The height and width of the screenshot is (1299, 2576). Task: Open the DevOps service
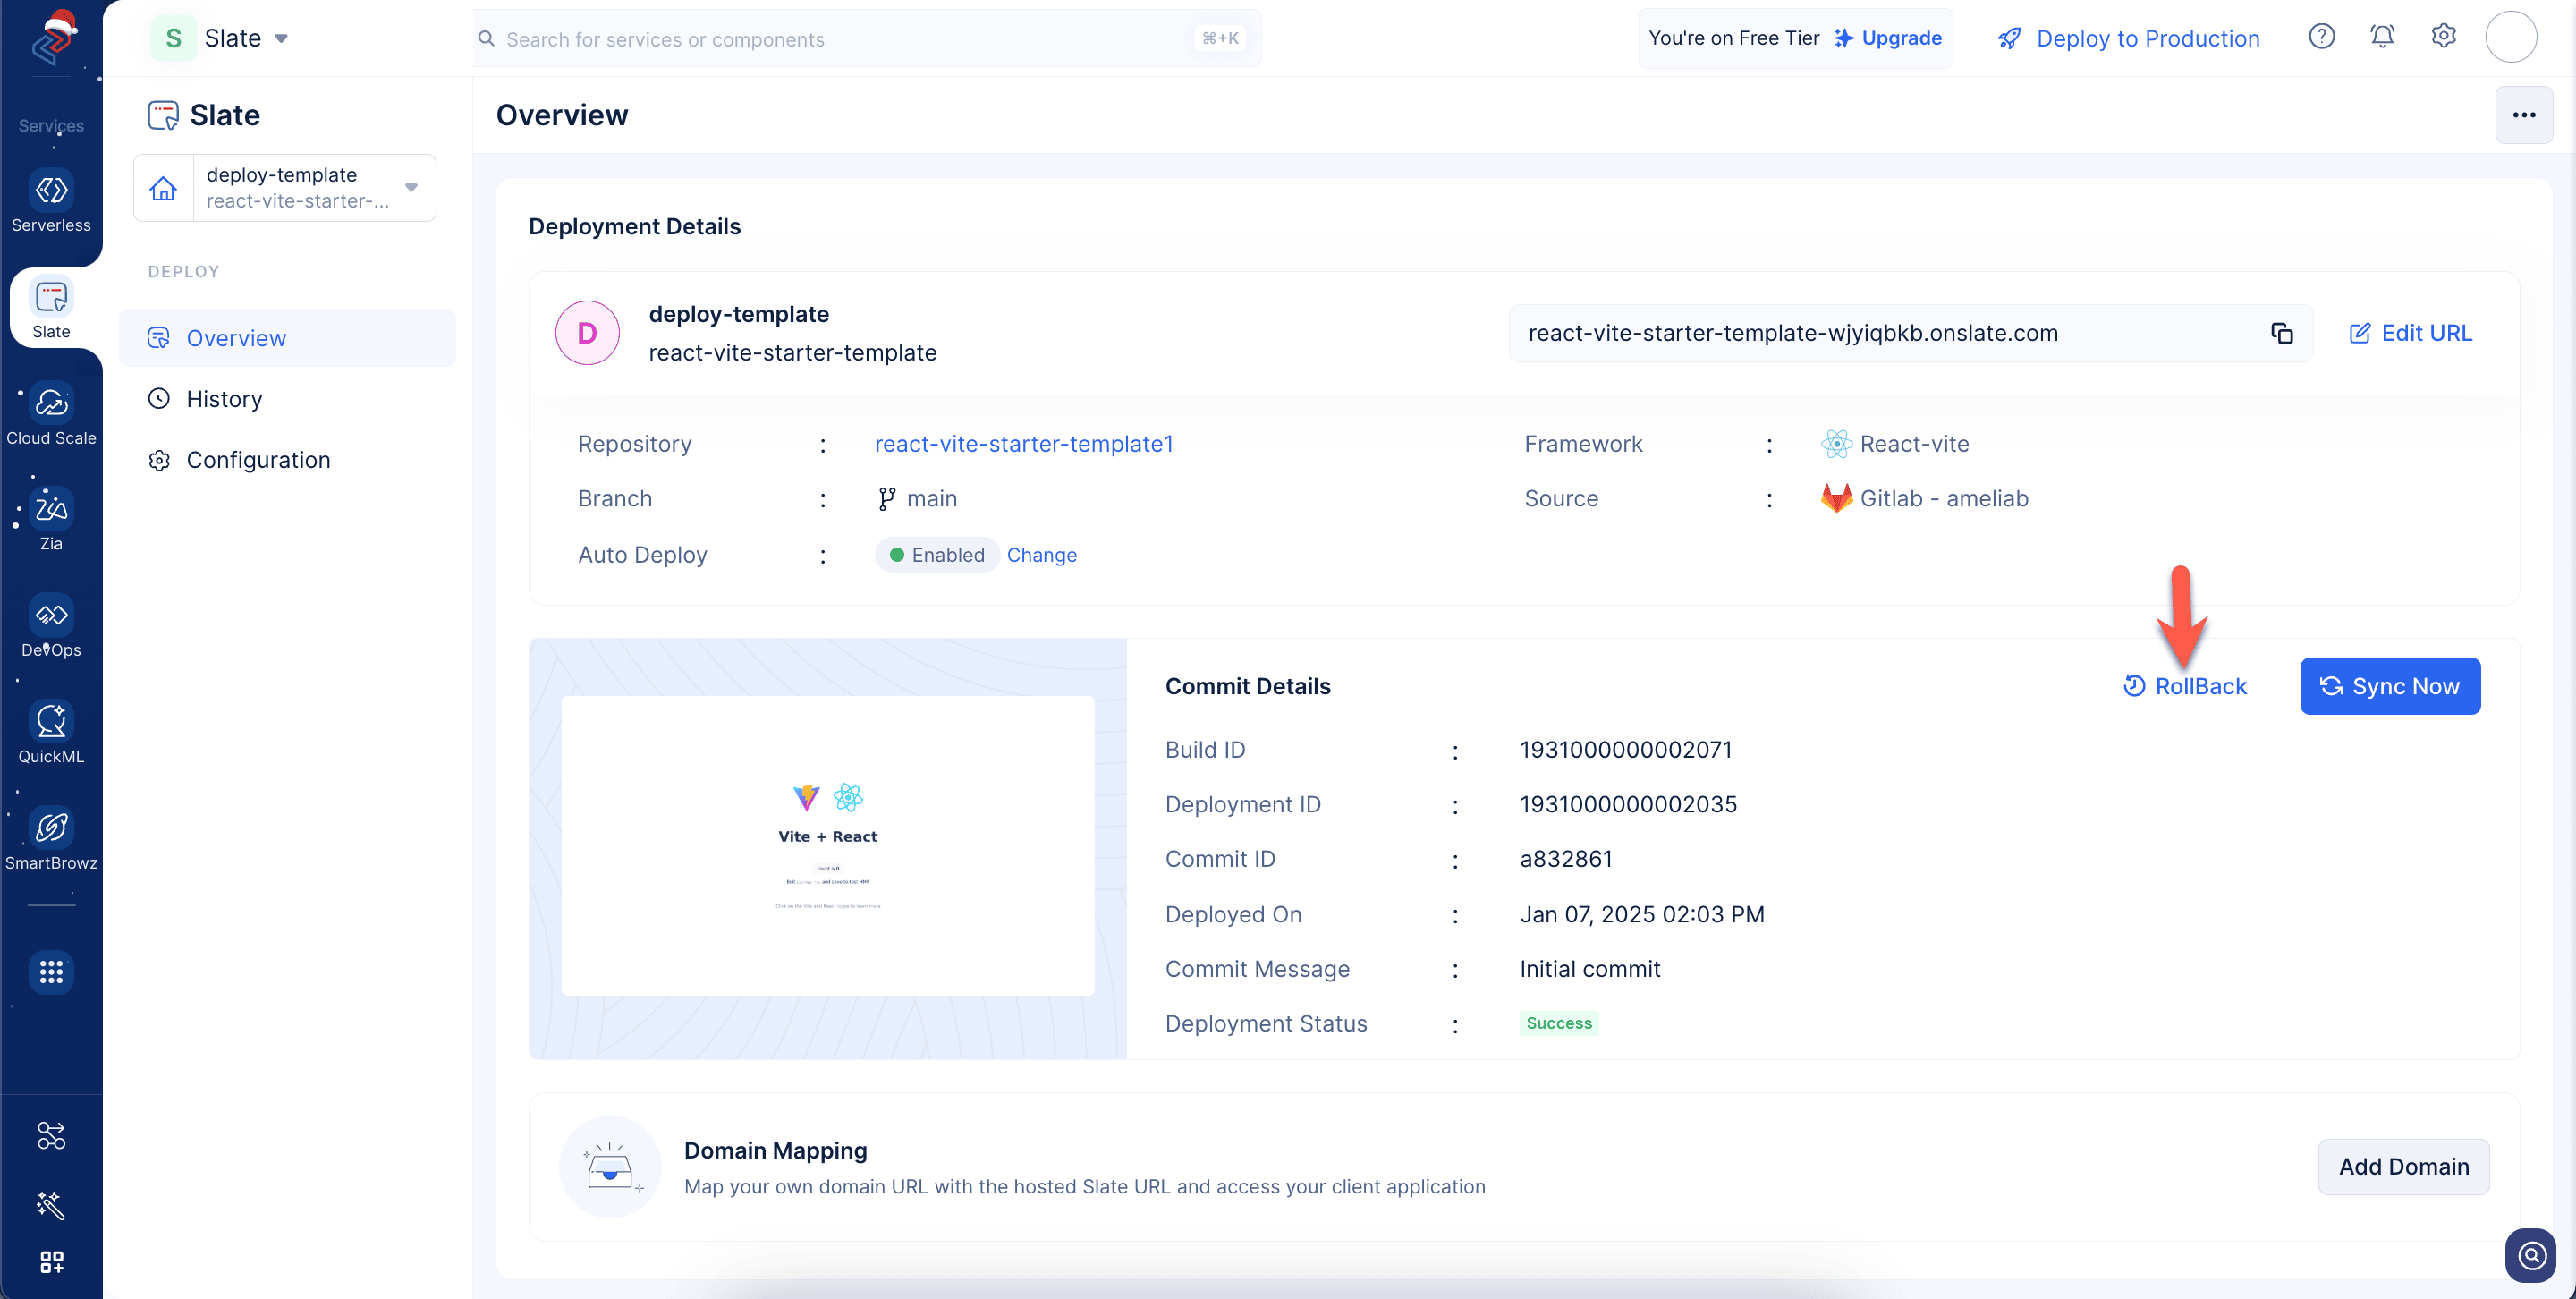[51, 615]
